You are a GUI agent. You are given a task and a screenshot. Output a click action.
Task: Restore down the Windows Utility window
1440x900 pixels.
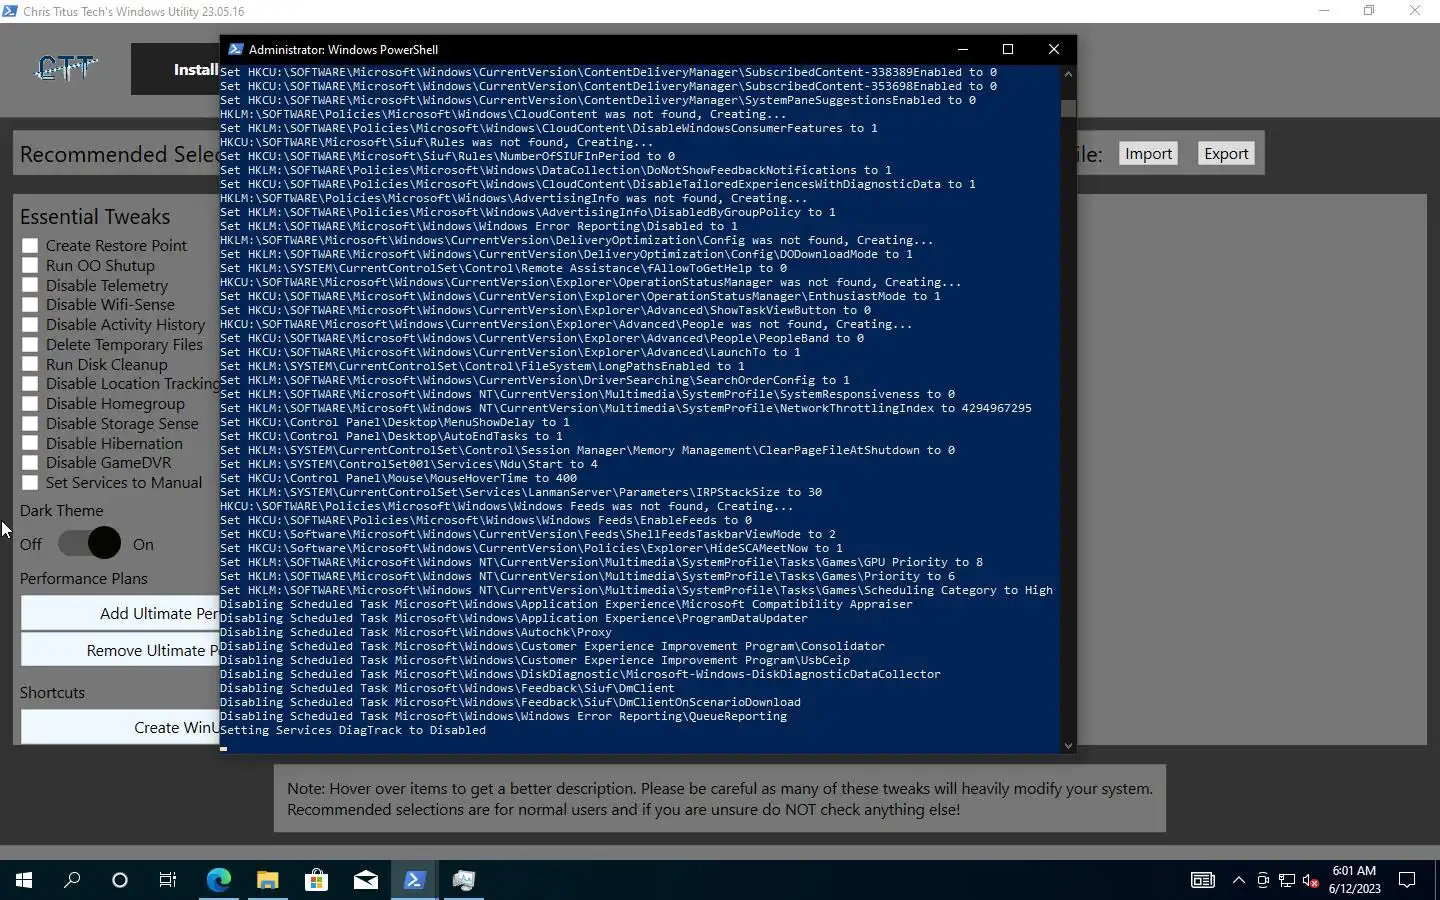pos(1369,11)
